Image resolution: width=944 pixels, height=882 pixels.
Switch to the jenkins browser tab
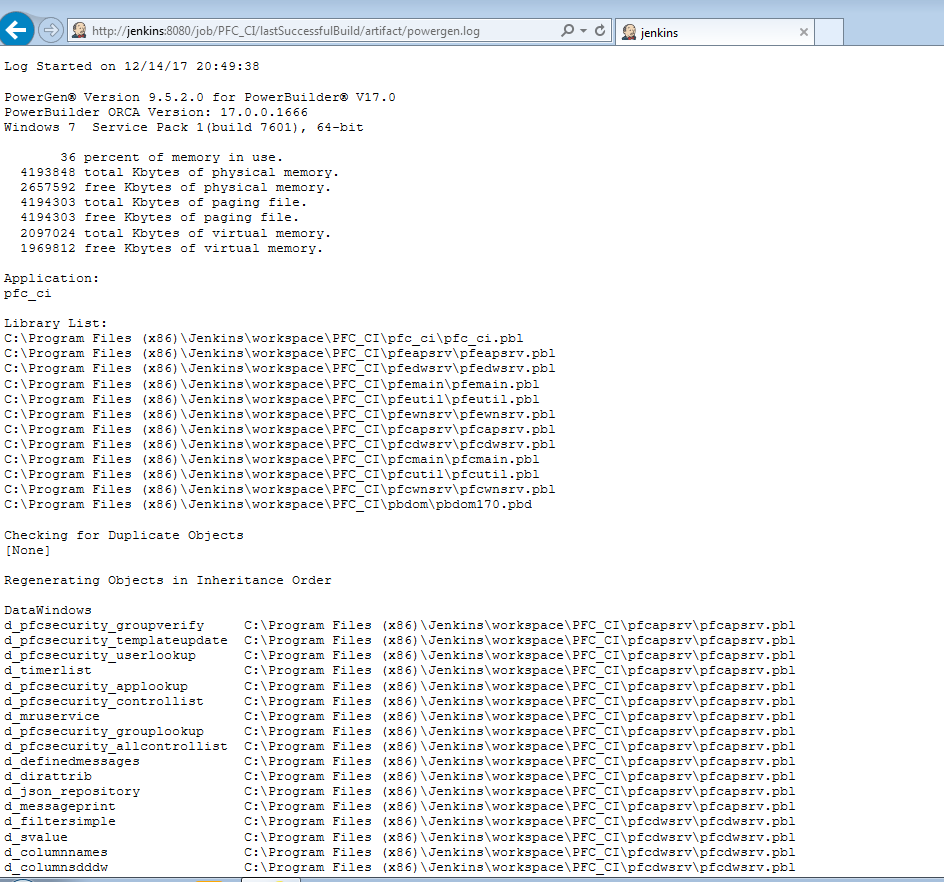click(715, 32)
